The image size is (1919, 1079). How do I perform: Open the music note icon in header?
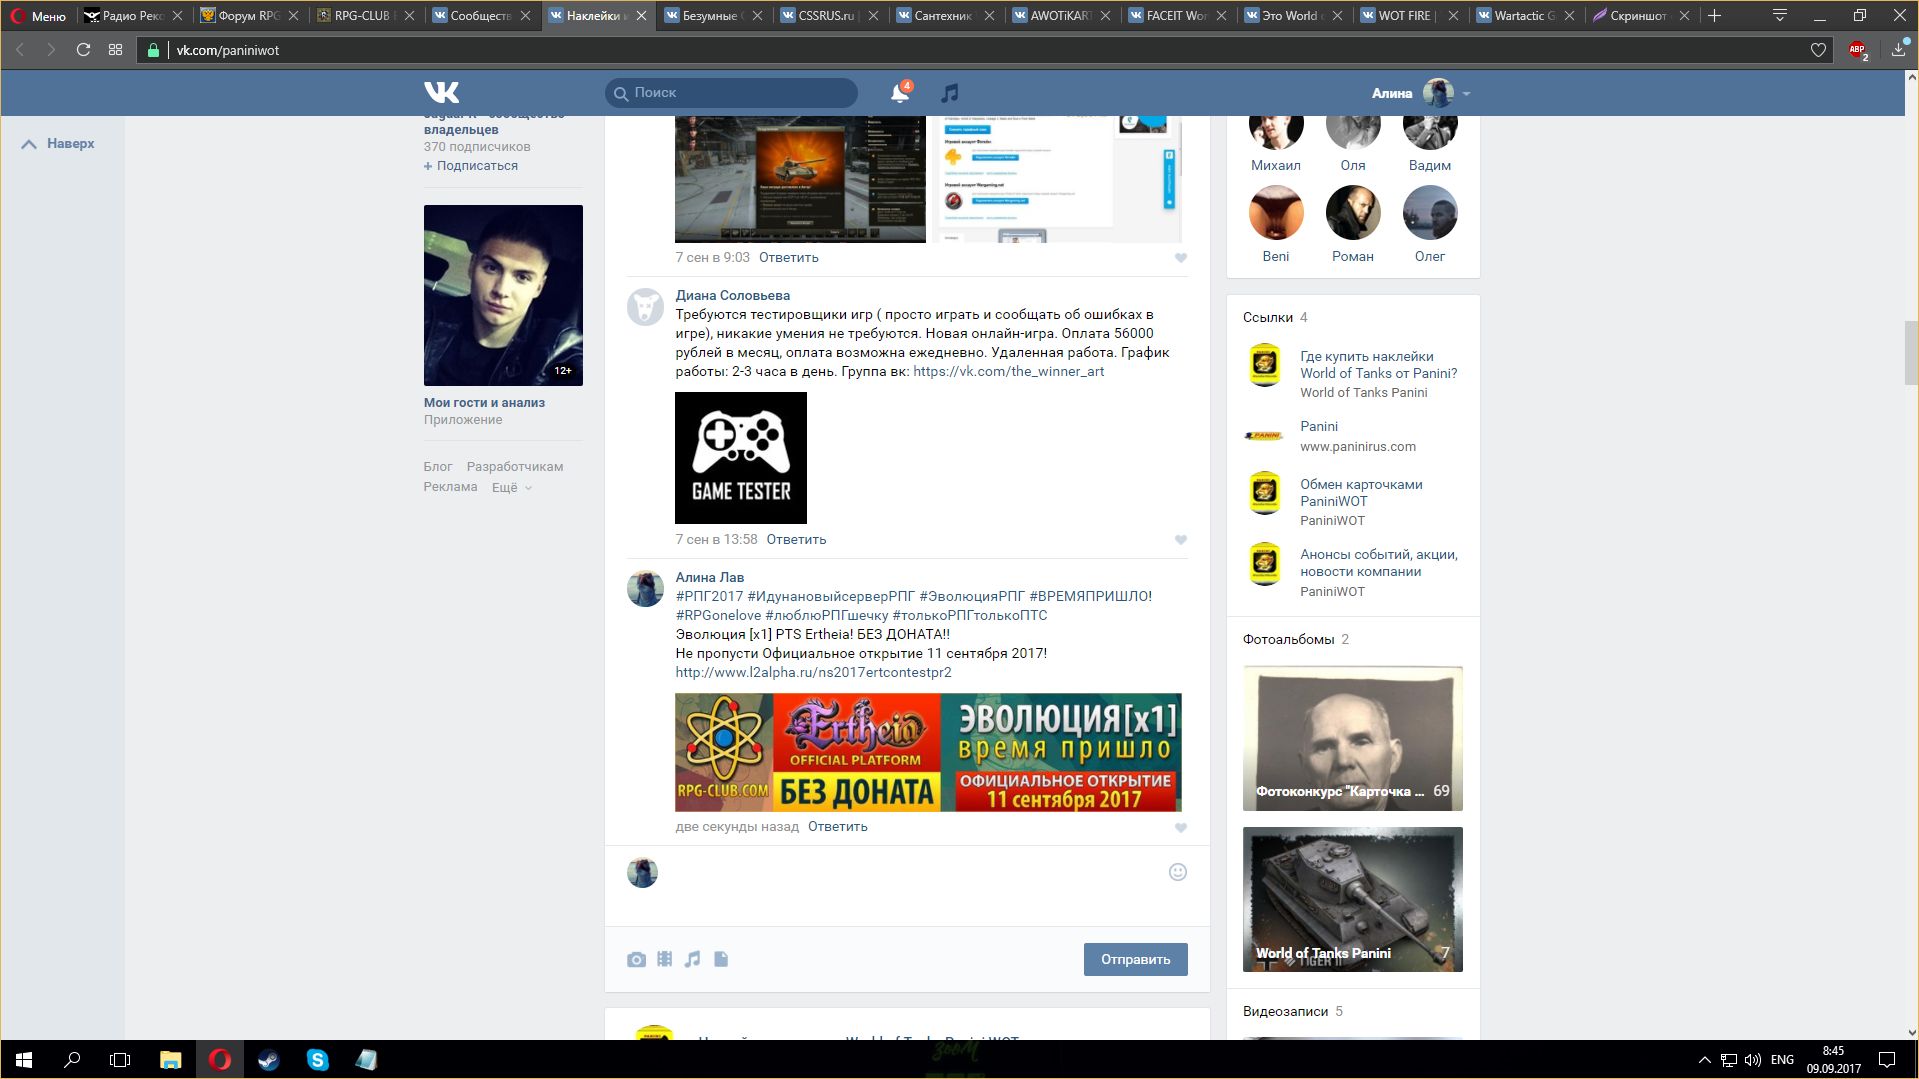click(949, 93)
